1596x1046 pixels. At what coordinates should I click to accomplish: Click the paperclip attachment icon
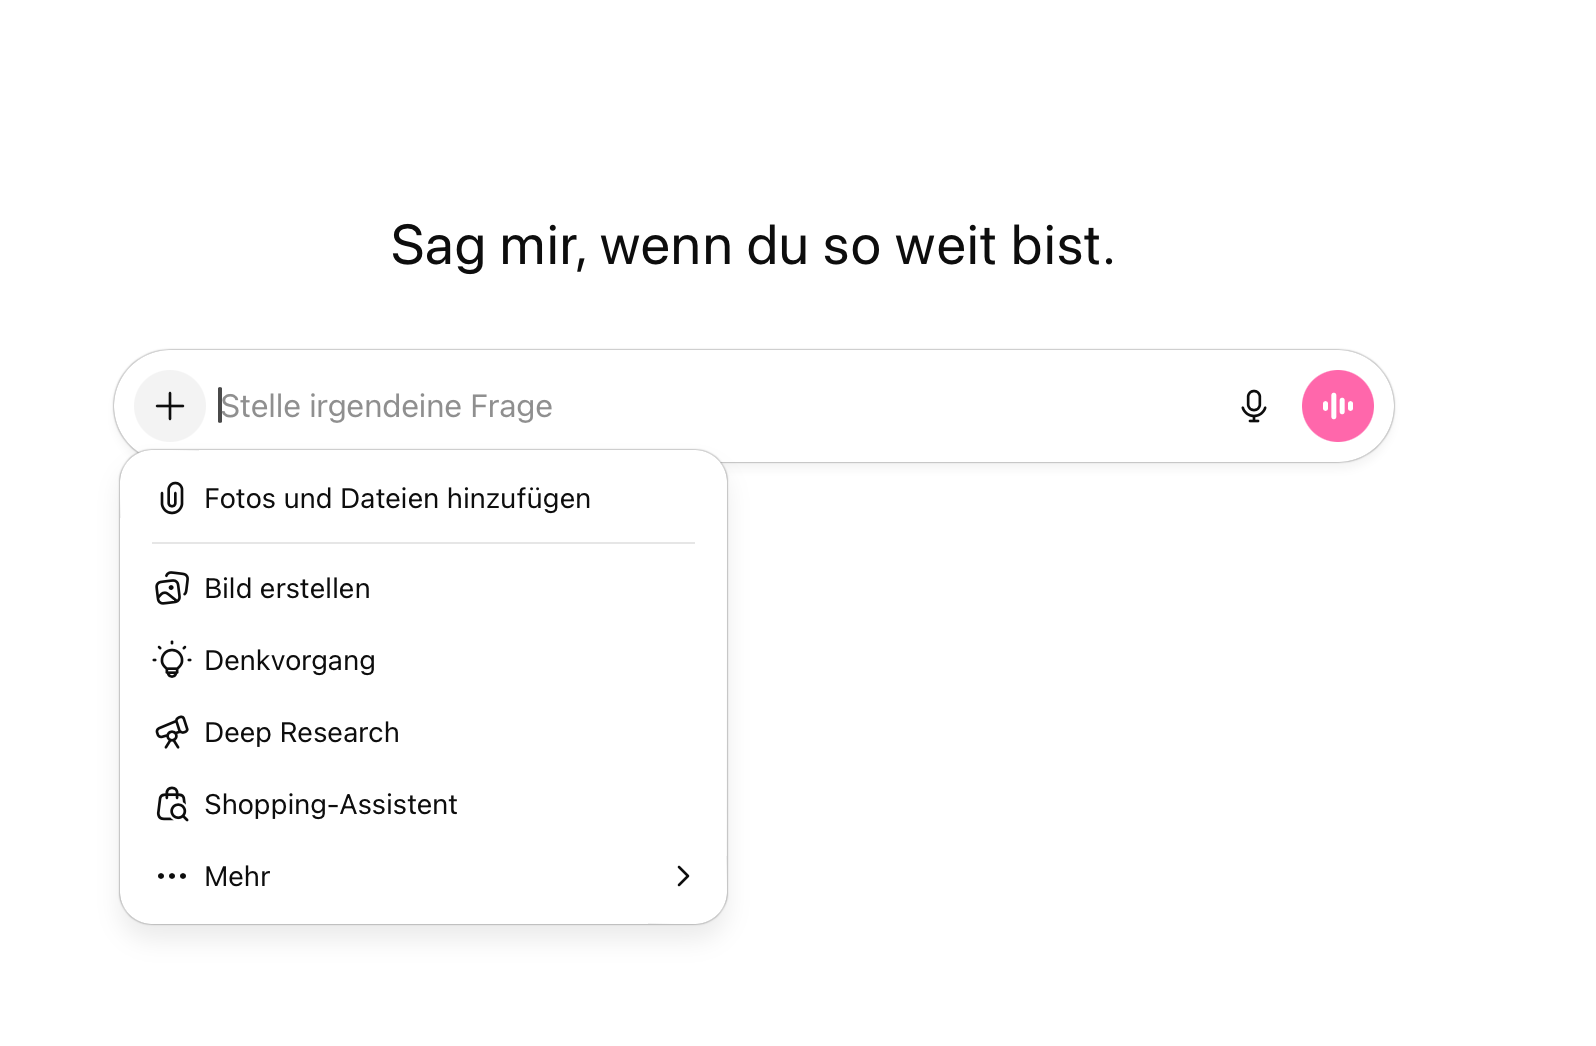click(172, 498)
